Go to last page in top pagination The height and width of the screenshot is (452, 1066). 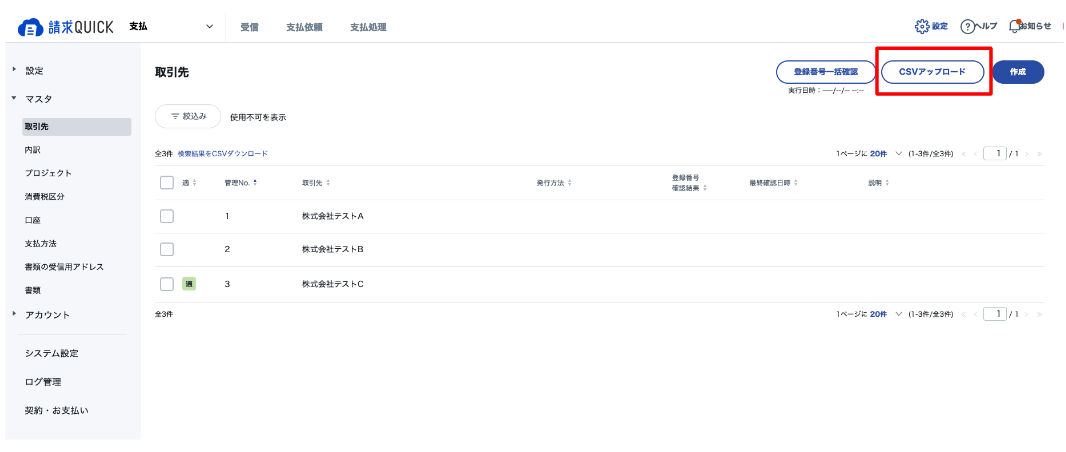(x=1038, y=154)
